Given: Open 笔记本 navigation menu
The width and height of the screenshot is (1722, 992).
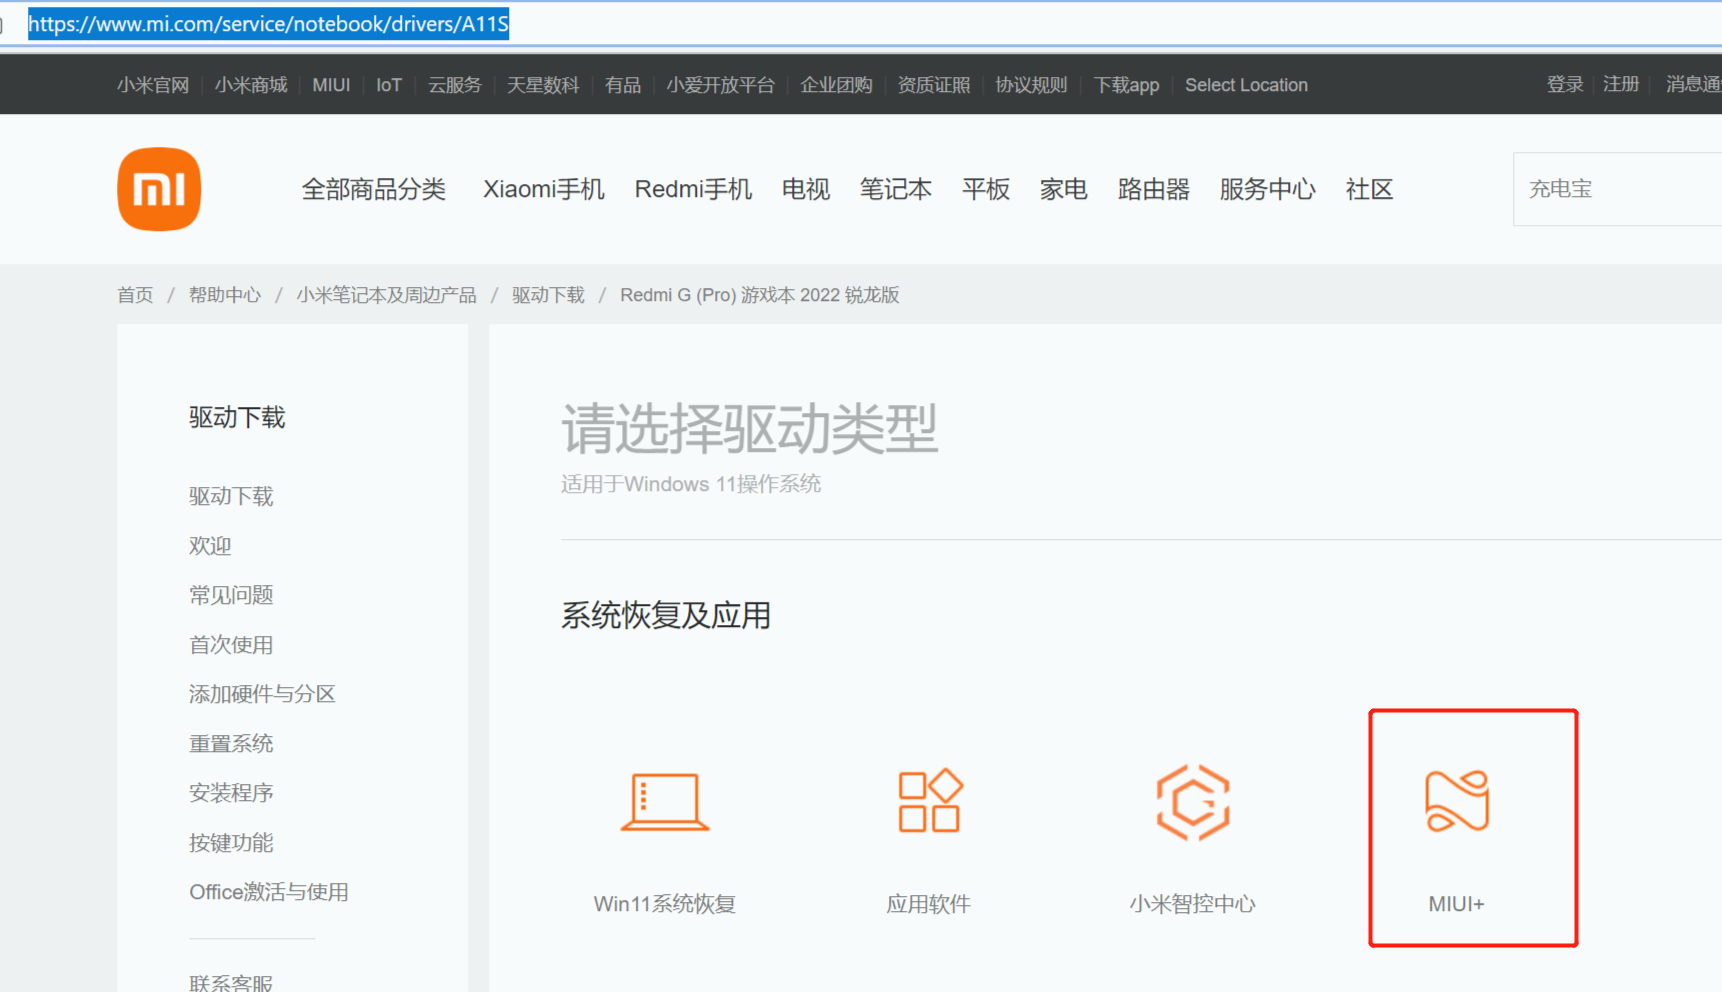Looking at the screenshot, I should pos(896,189).
